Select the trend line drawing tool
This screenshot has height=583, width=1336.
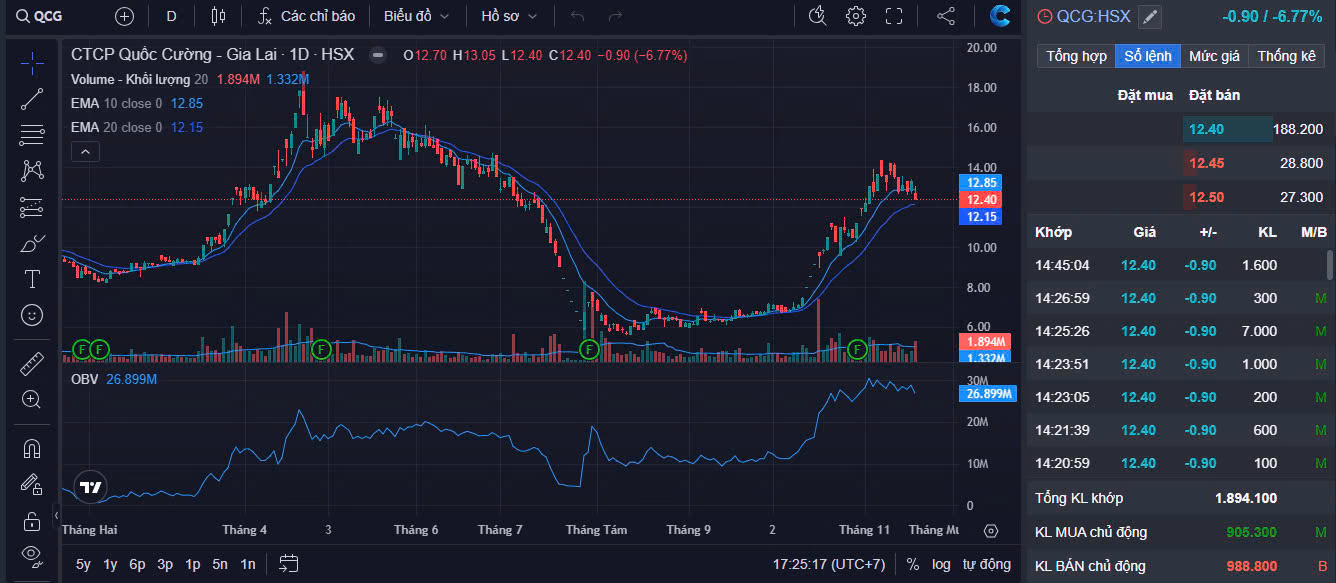[32, 99]
